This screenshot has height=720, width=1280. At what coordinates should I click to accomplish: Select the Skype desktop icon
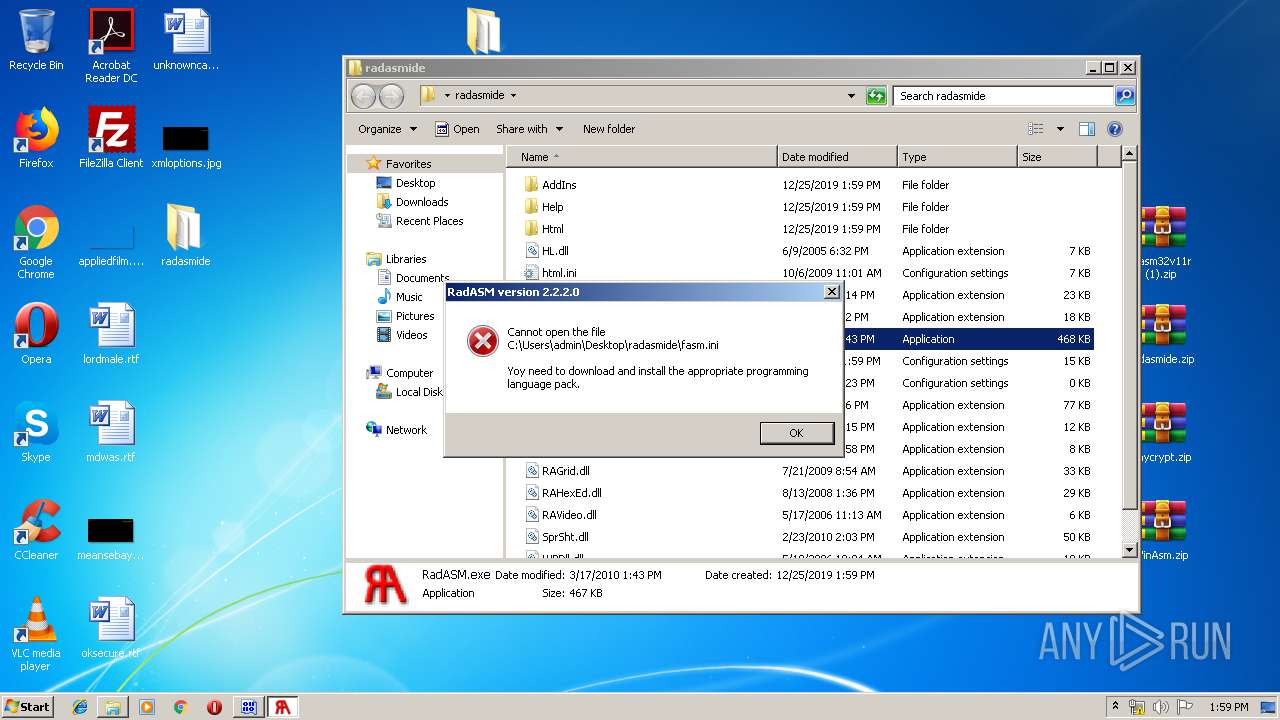coord(36,432)
